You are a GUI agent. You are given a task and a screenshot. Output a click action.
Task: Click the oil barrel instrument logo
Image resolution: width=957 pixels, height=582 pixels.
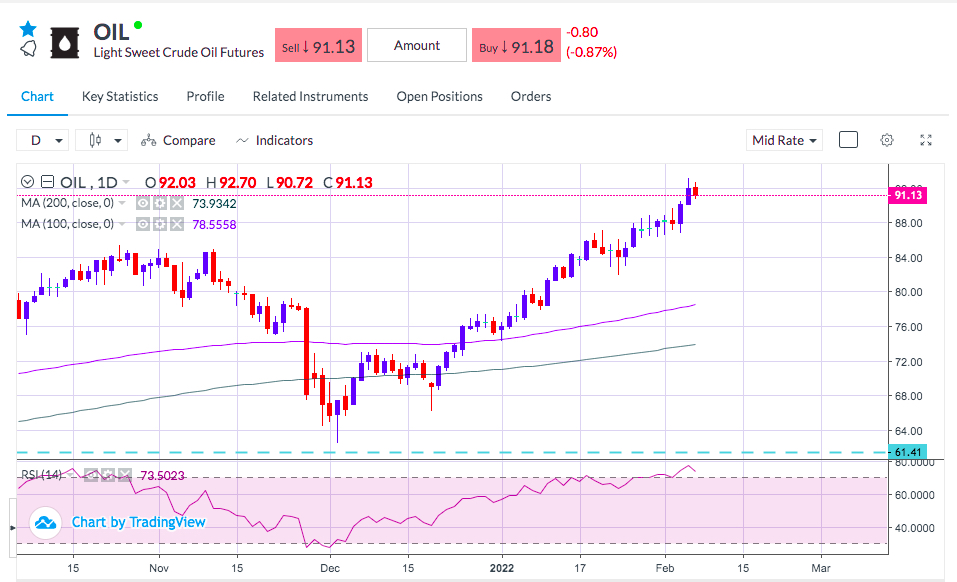tap(65, 43)
